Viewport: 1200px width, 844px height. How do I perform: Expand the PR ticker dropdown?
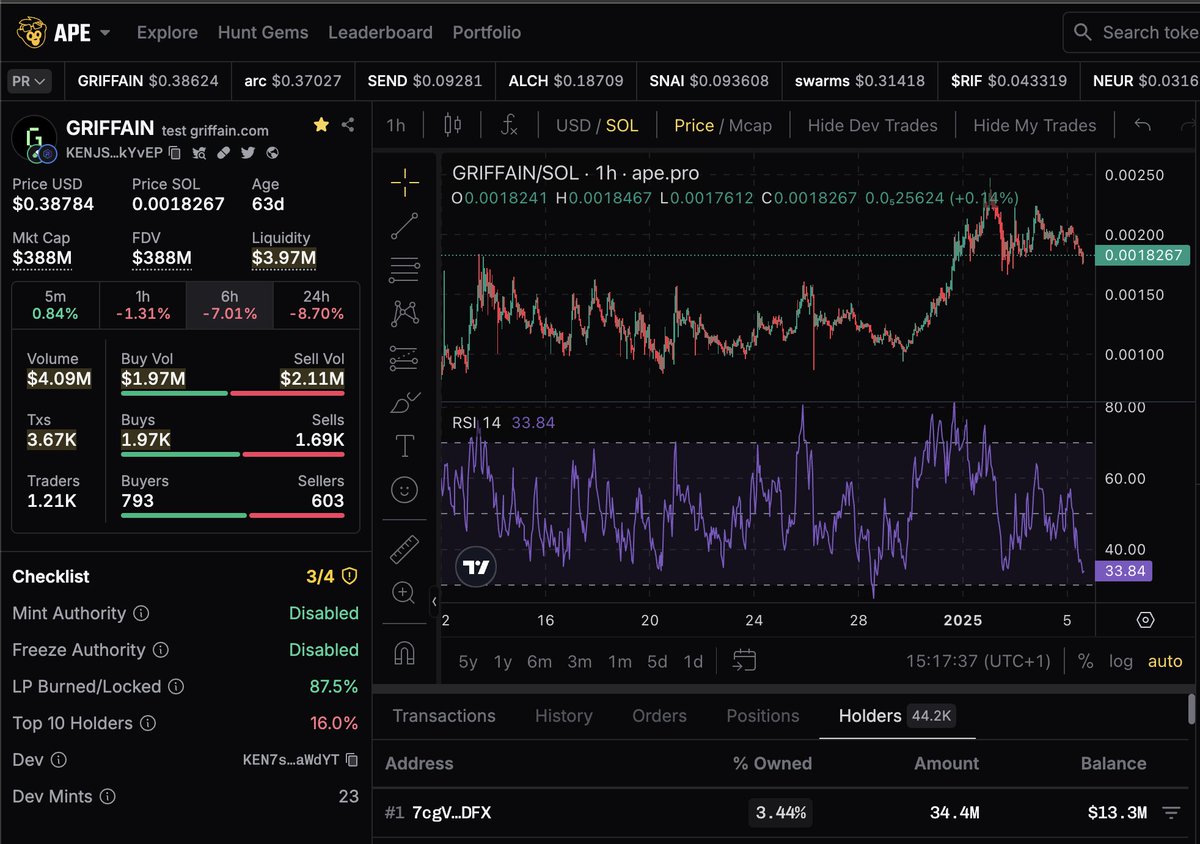[29, 81]
